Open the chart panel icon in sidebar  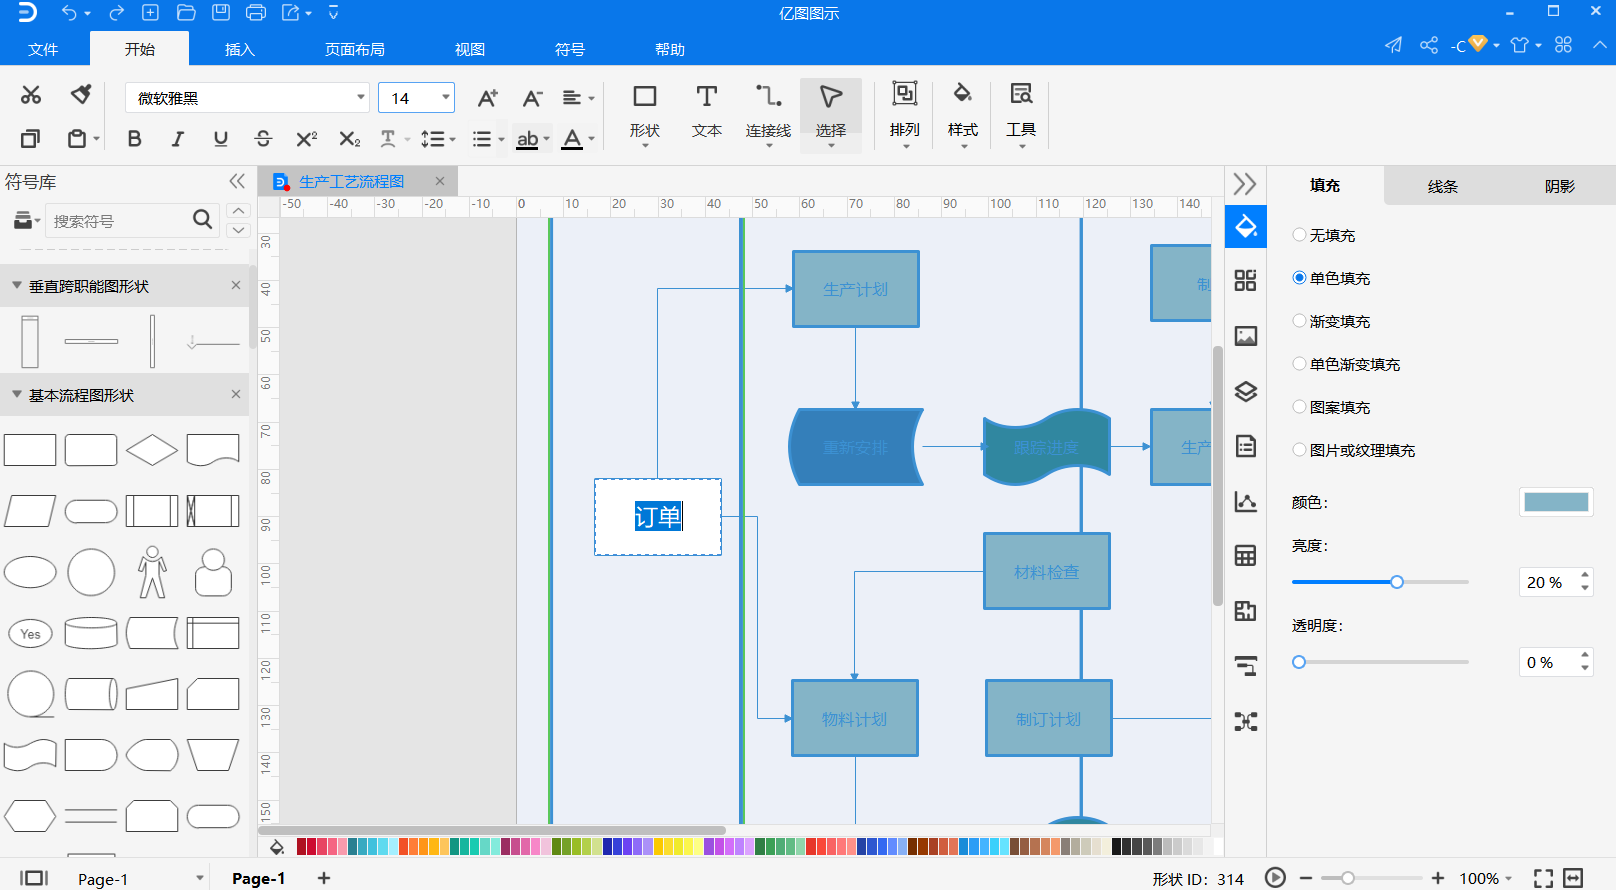click(x=1245, y=501)
